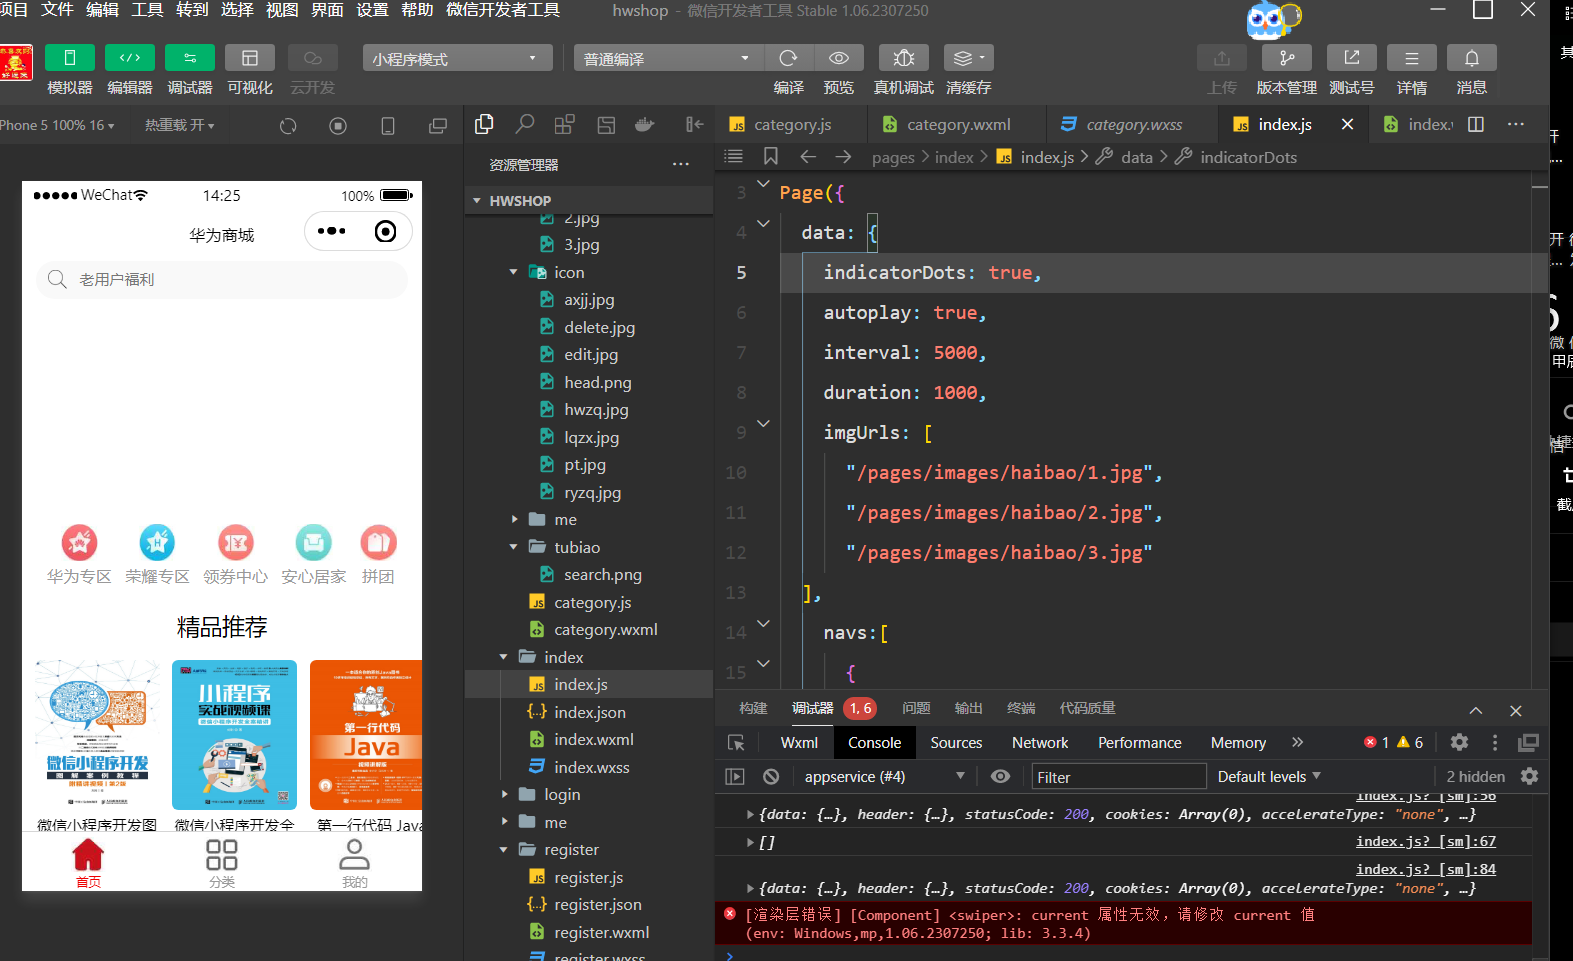
Task: Fold the imgUrls array at line 9
Action: coord(763,423)
